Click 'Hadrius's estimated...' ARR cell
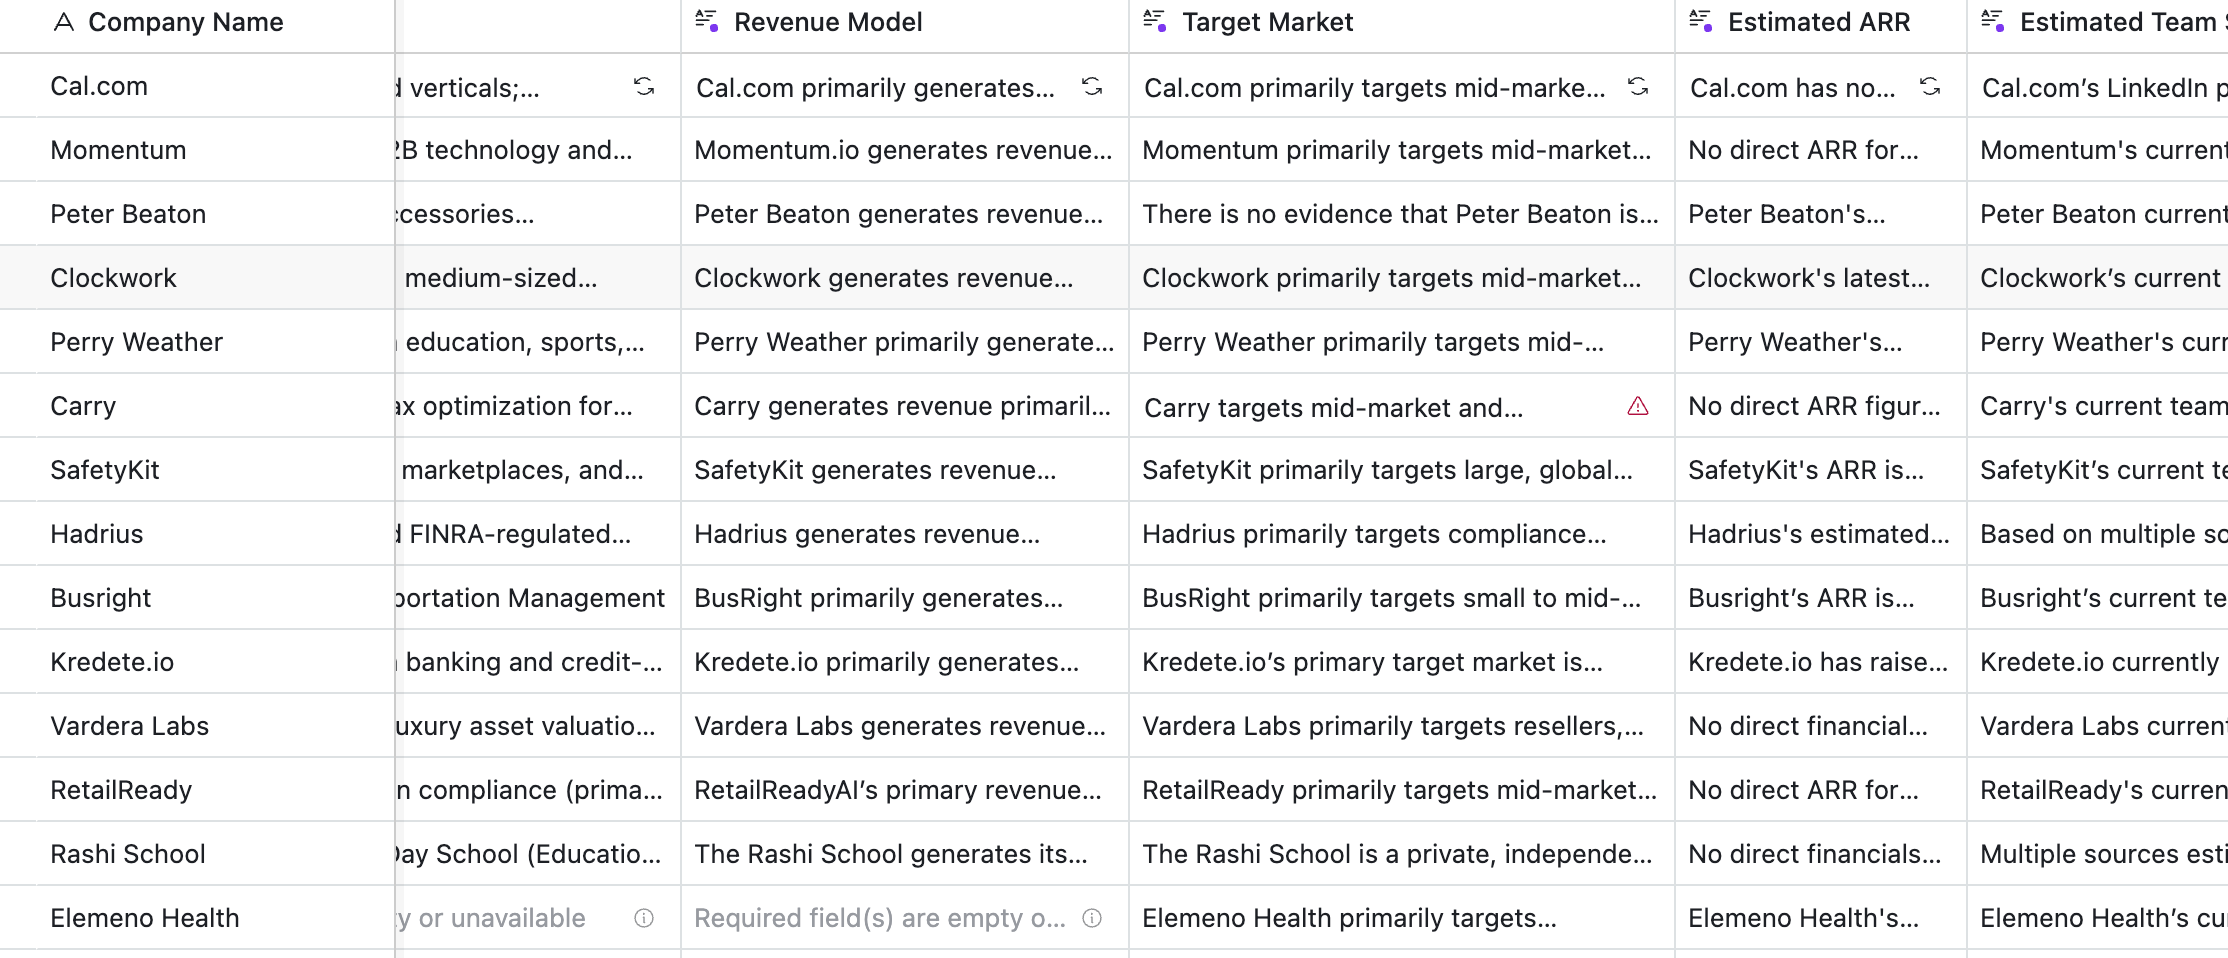 tap(1821, 534)
